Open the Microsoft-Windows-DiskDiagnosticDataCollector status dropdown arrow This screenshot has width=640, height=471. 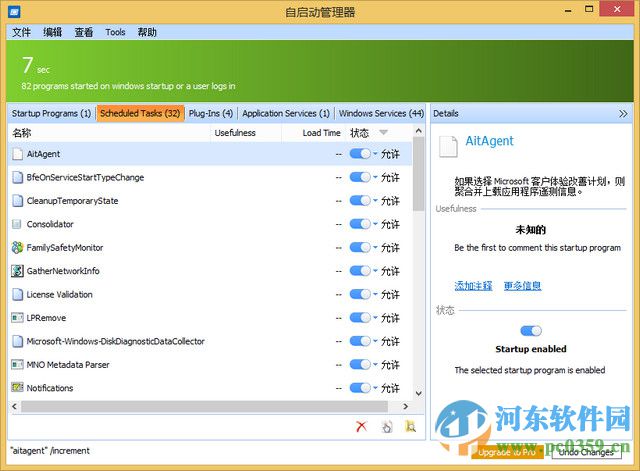tap(375, 341)
